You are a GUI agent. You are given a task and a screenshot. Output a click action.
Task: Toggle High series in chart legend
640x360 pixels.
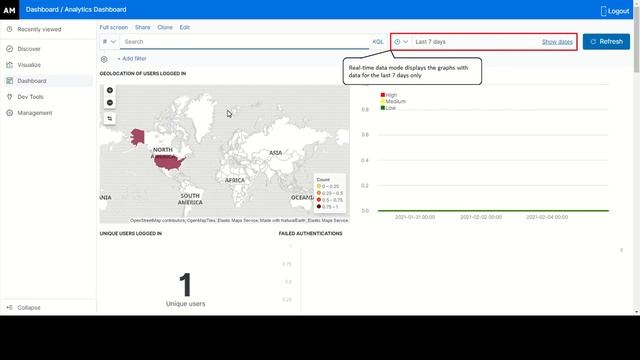click(x=389, y=95)
